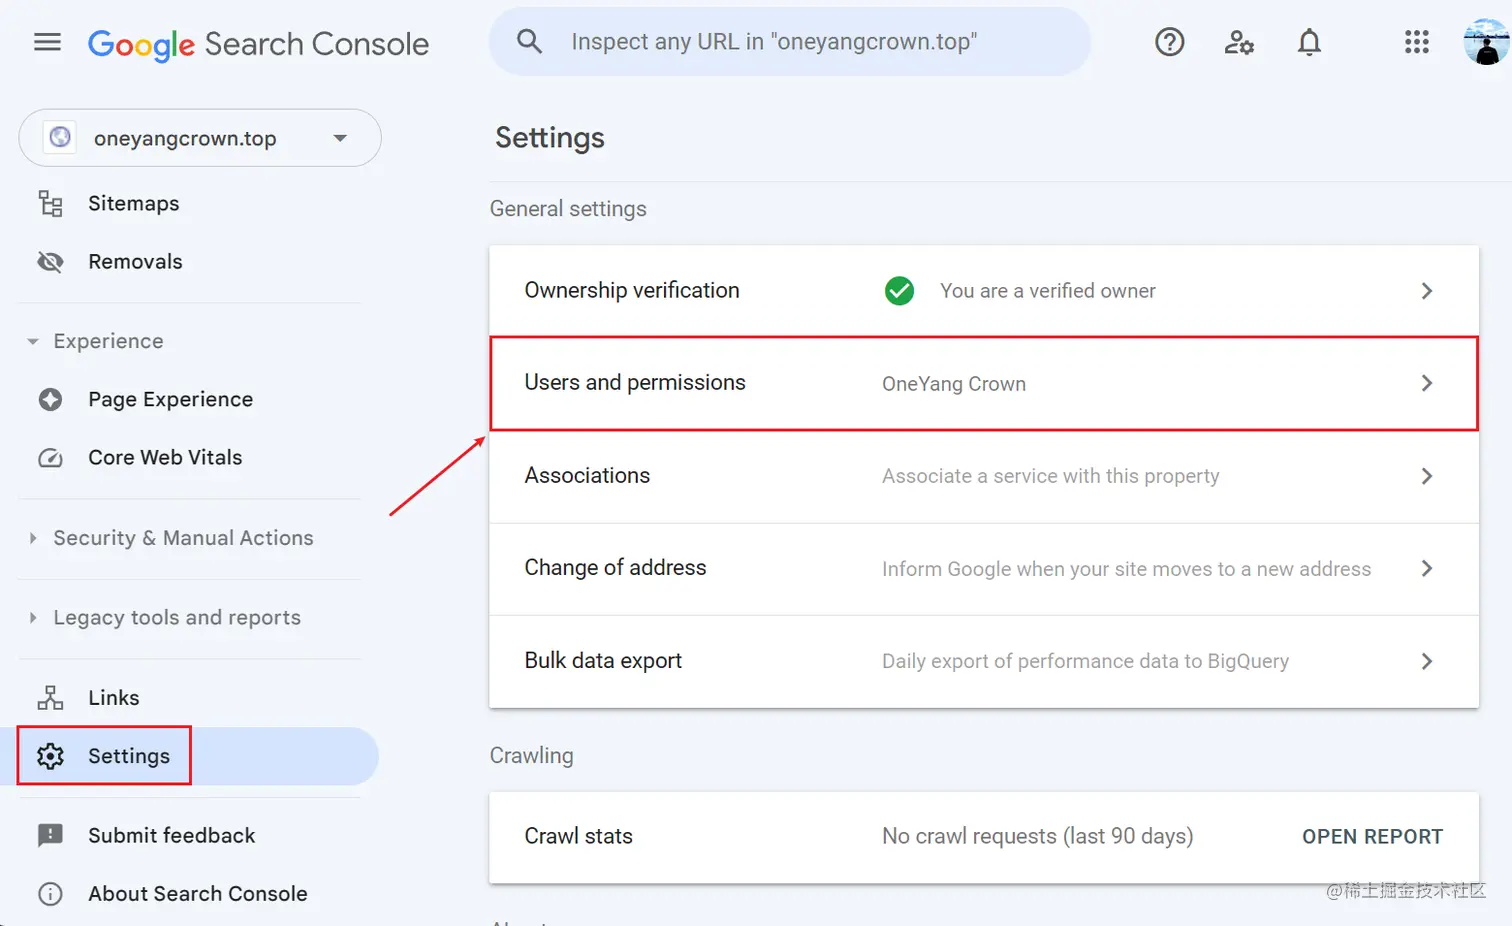Open Change of address chevron arrow
This screenshot has width=1512, height=926.
click(1426, 568)
